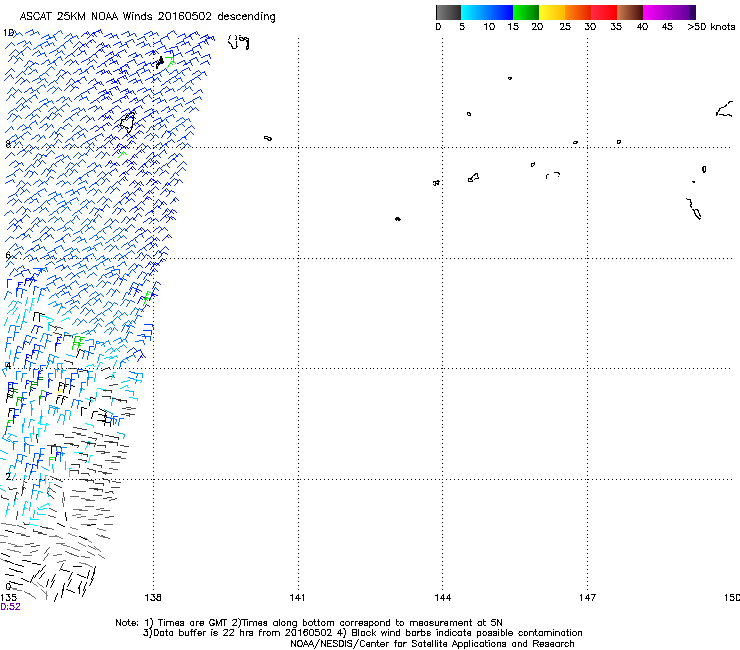Click the latitude '8' axis label
The width and height of the screenshot is (740, 650).
click(x=8, y=144)
